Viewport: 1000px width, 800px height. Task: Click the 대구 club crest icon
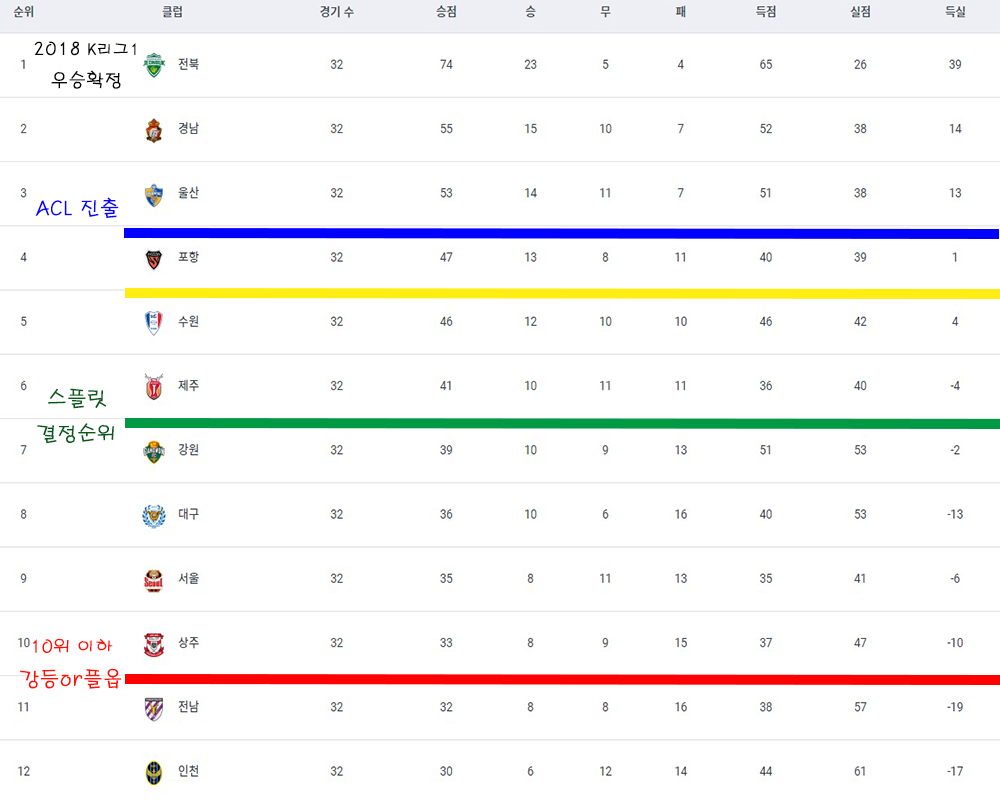[153, 515]
